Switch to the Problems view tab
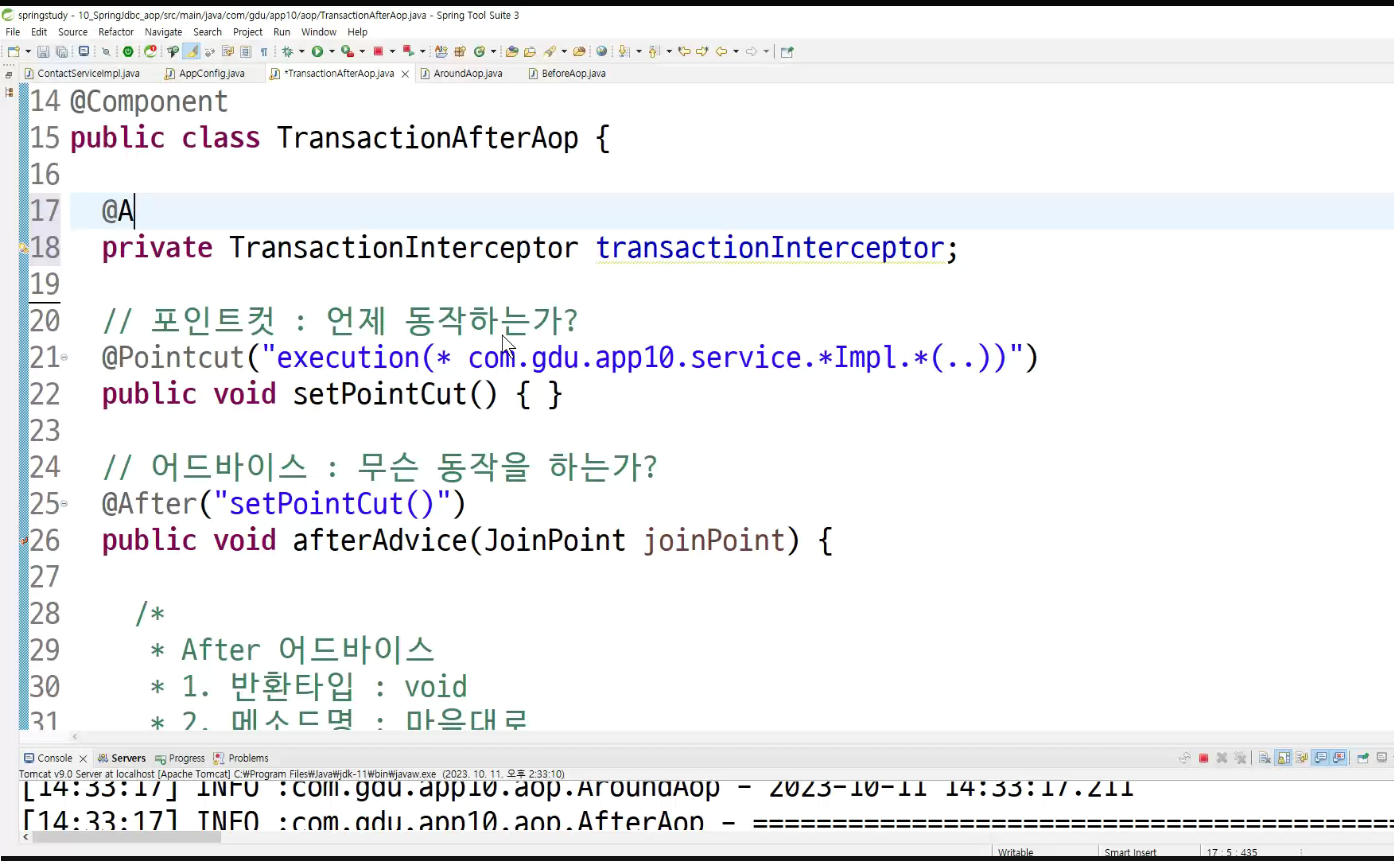Image resolution: width=1394 pixels, height=861 pixels. point(241,758)
